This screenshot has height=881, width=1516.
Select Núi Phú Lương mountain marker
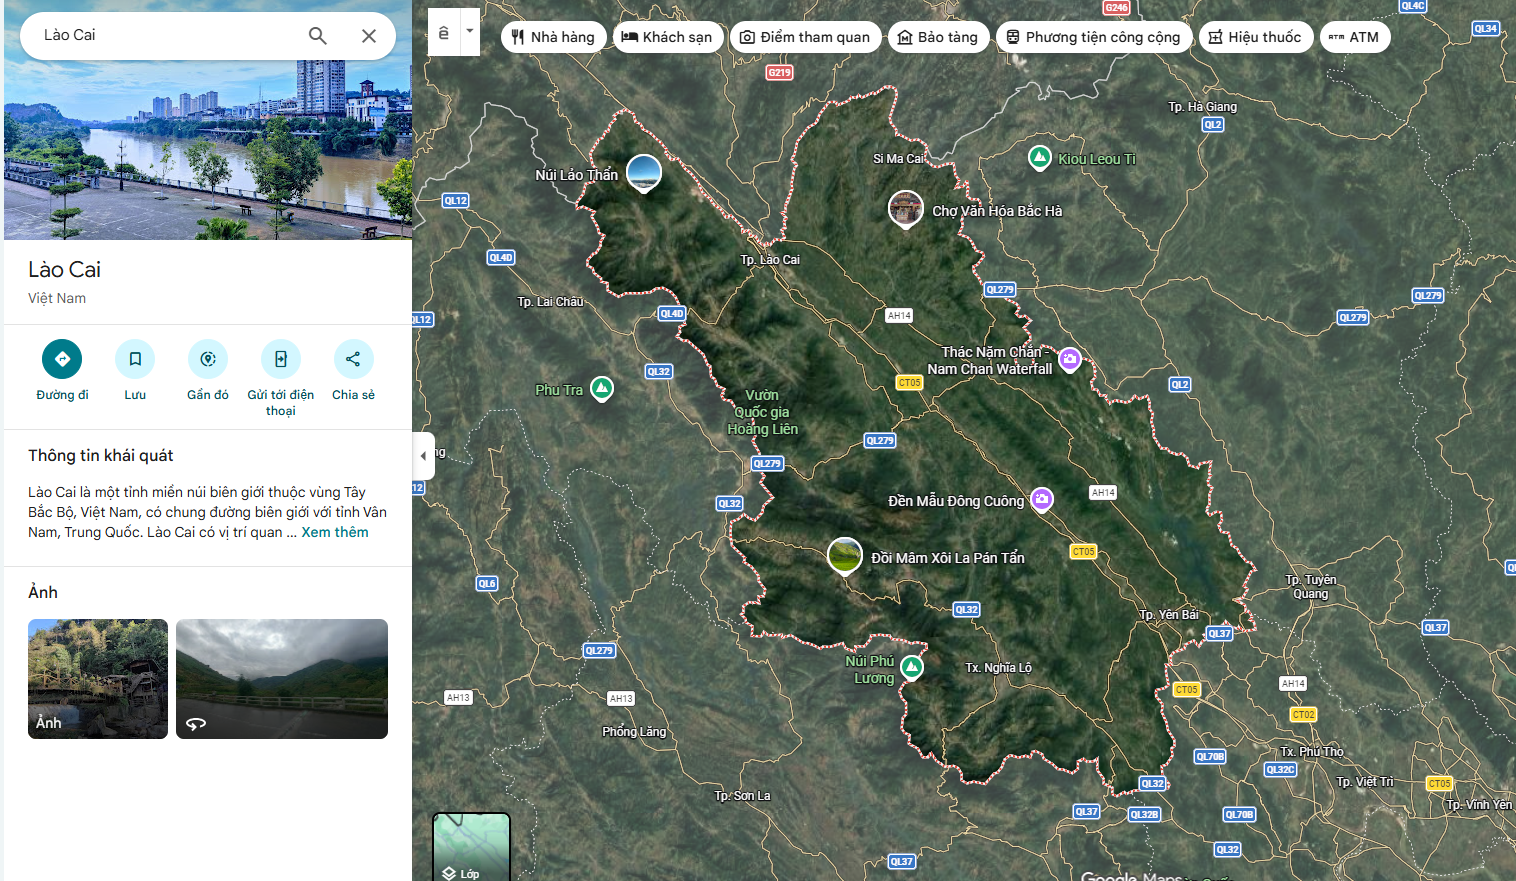(x=911, y=666)
